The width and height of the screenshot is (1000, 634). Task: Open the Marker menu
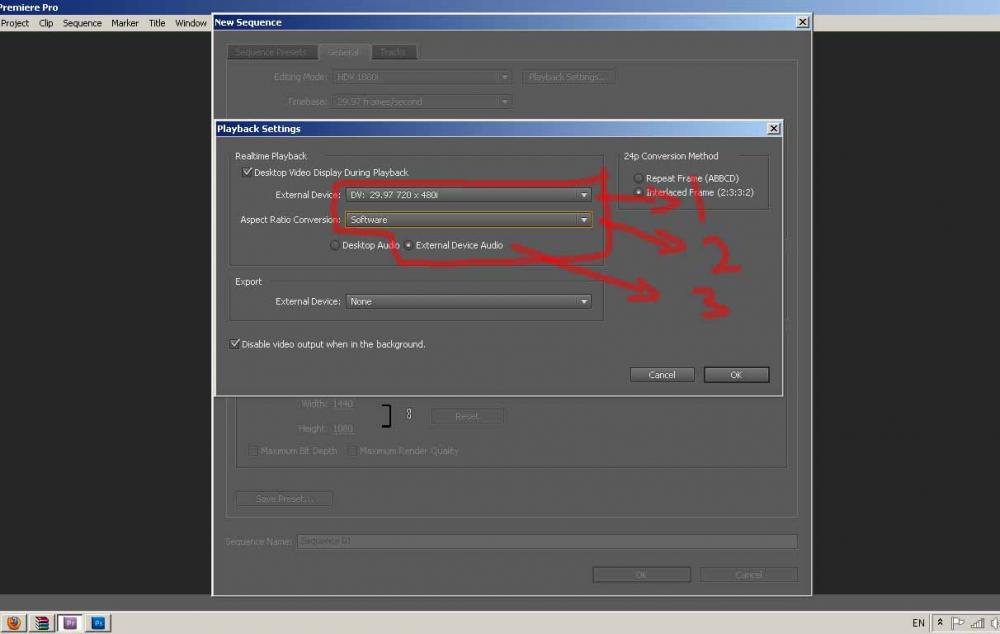pos(124,23)
